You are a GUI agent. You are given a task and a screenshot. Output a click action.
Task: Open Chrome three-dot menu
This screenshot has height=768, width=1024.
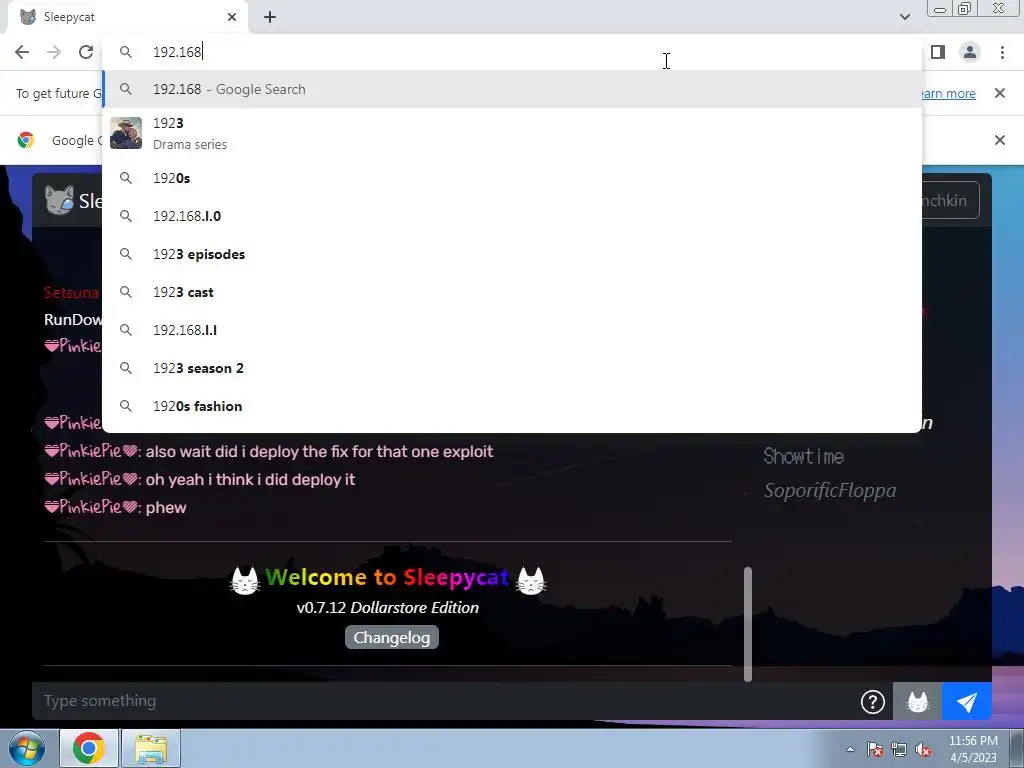coord(1002,52)
